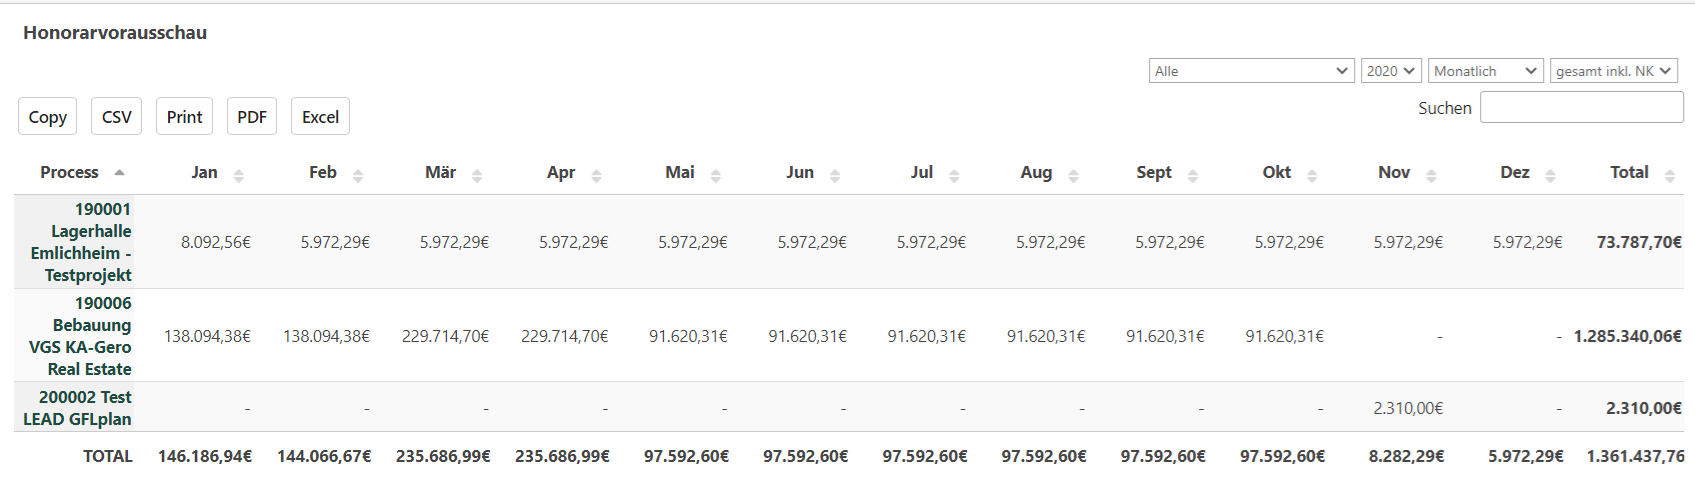Screen dimensions: 1695x487
Task: Sort using the Dez column arrows
Action: [1550, 175]
